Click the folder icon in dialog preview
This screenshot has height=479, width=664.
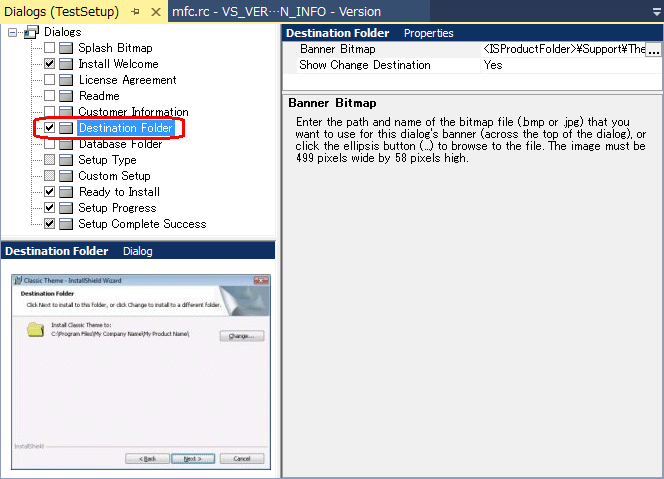click(36, 330)
